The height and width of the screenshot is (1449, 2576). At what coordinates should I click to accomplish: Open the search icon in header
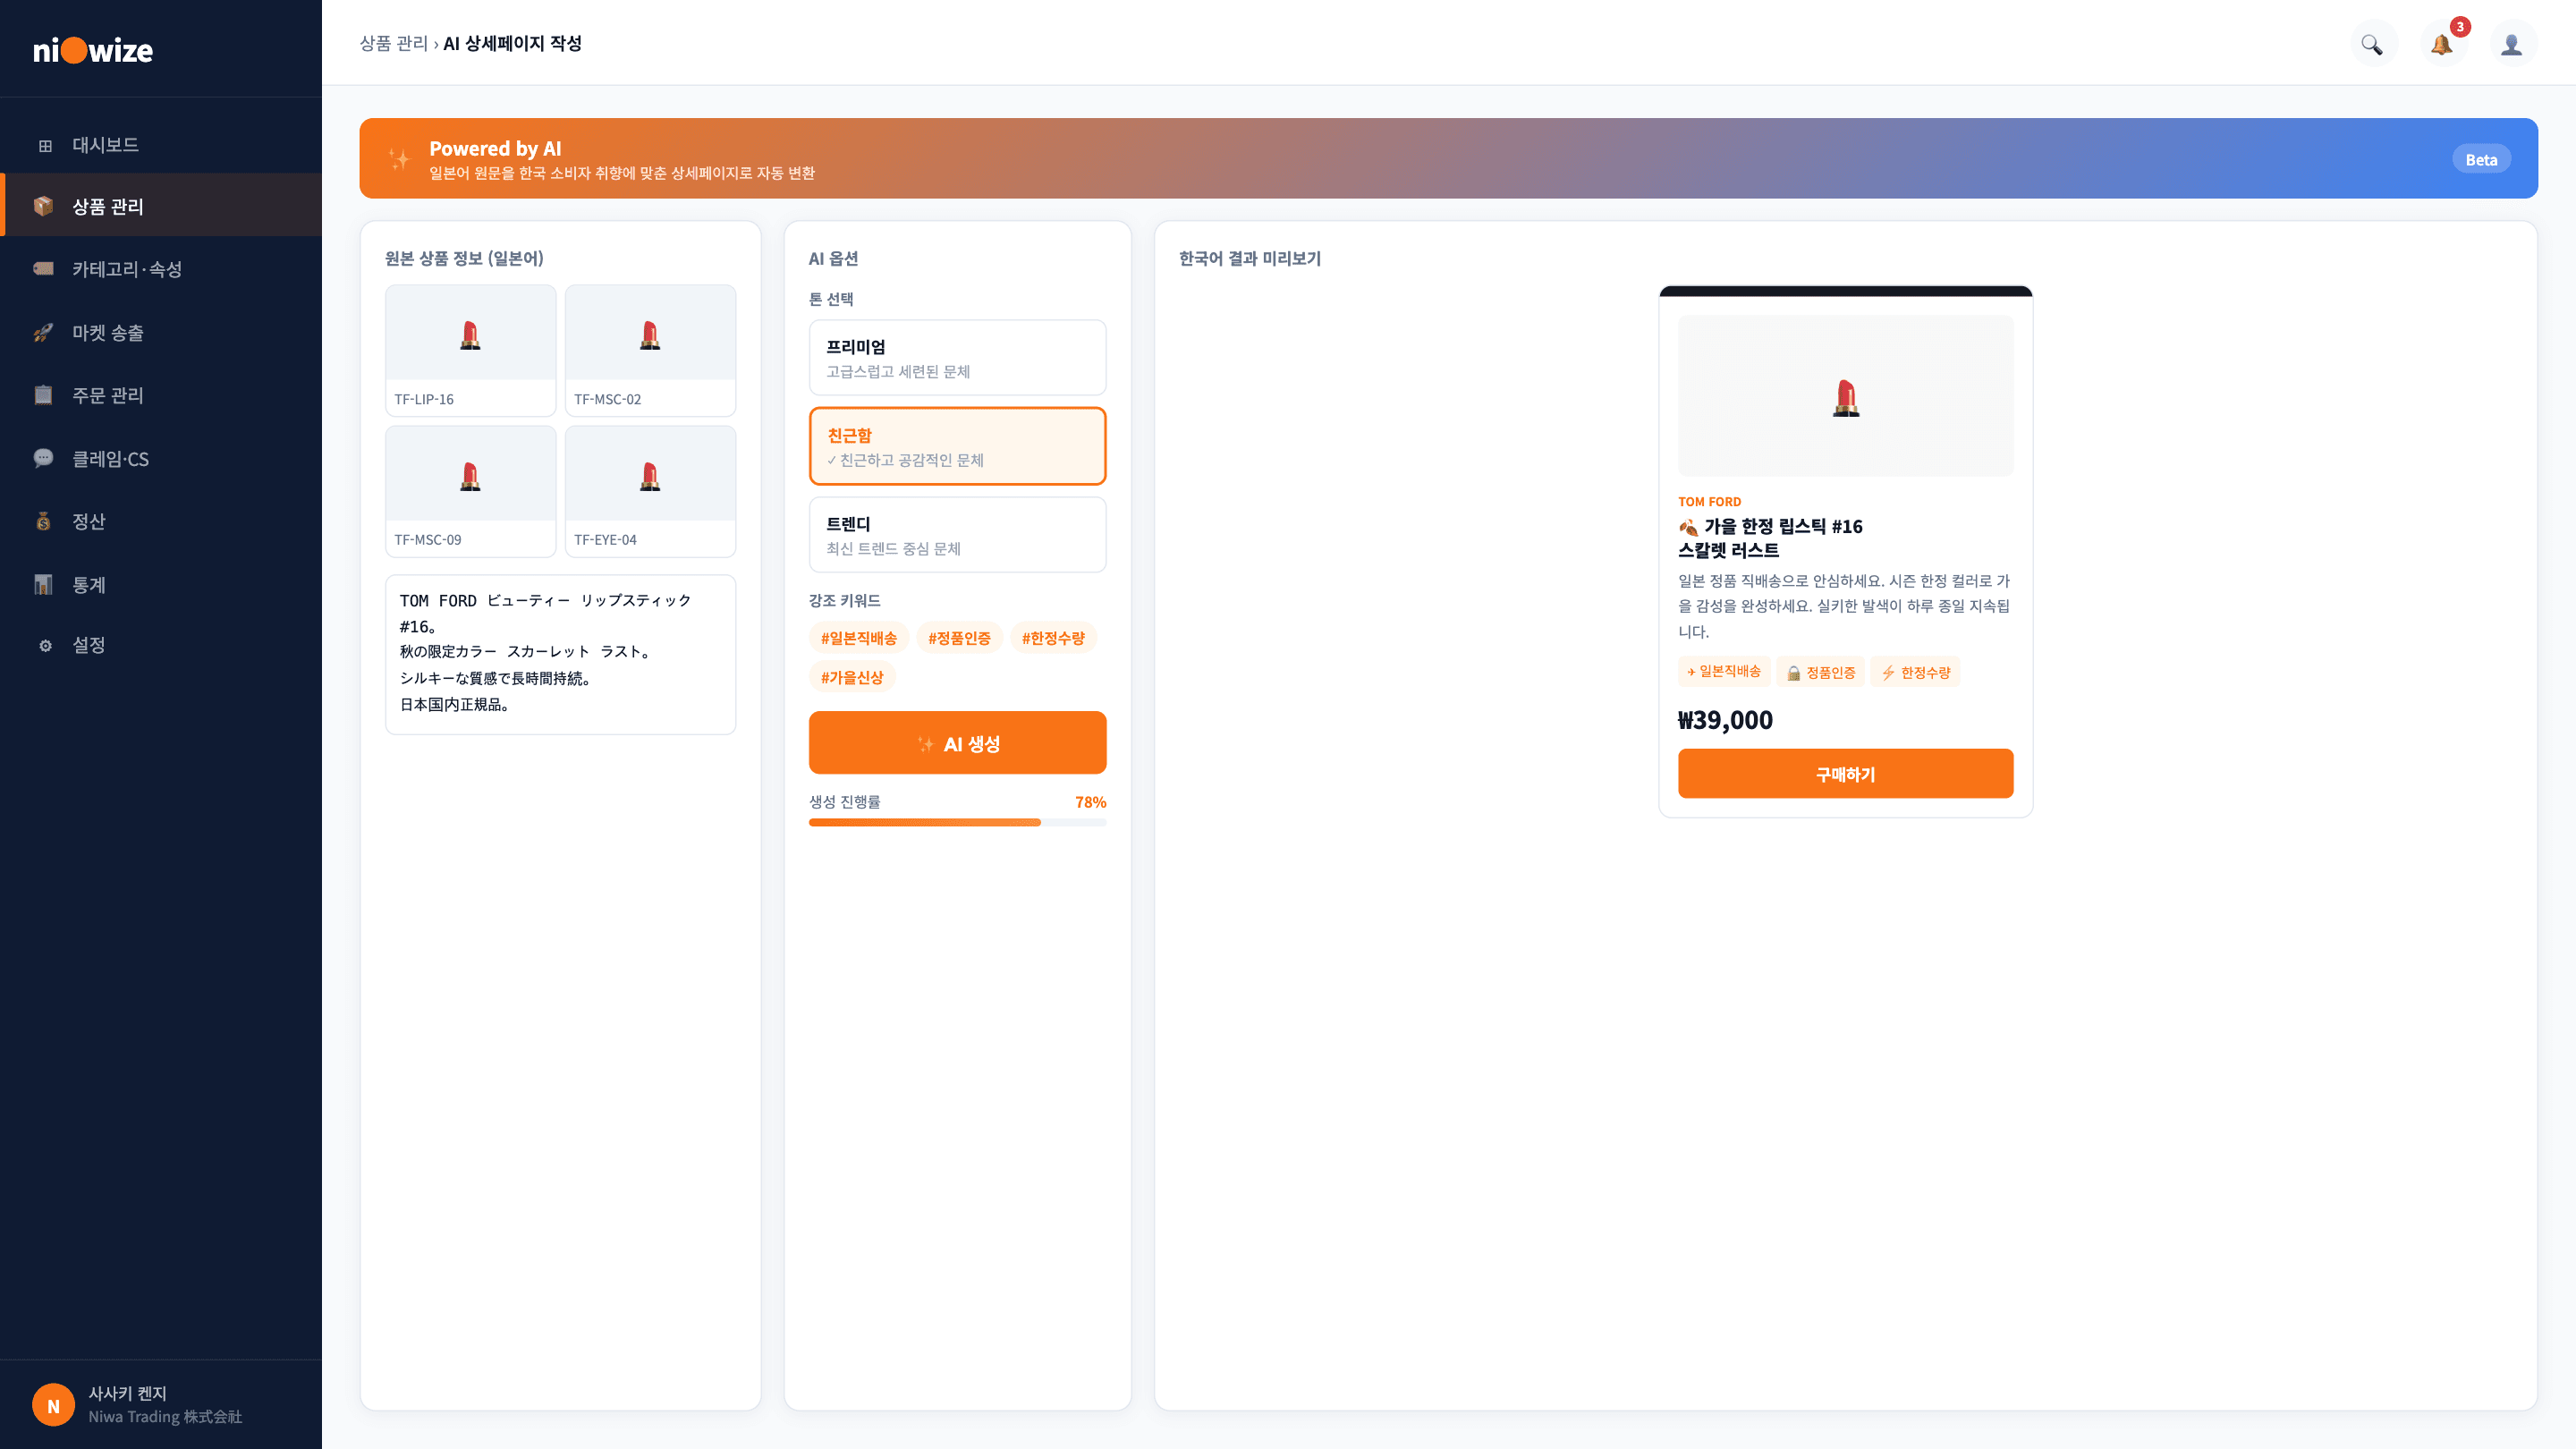[2372, 44]
